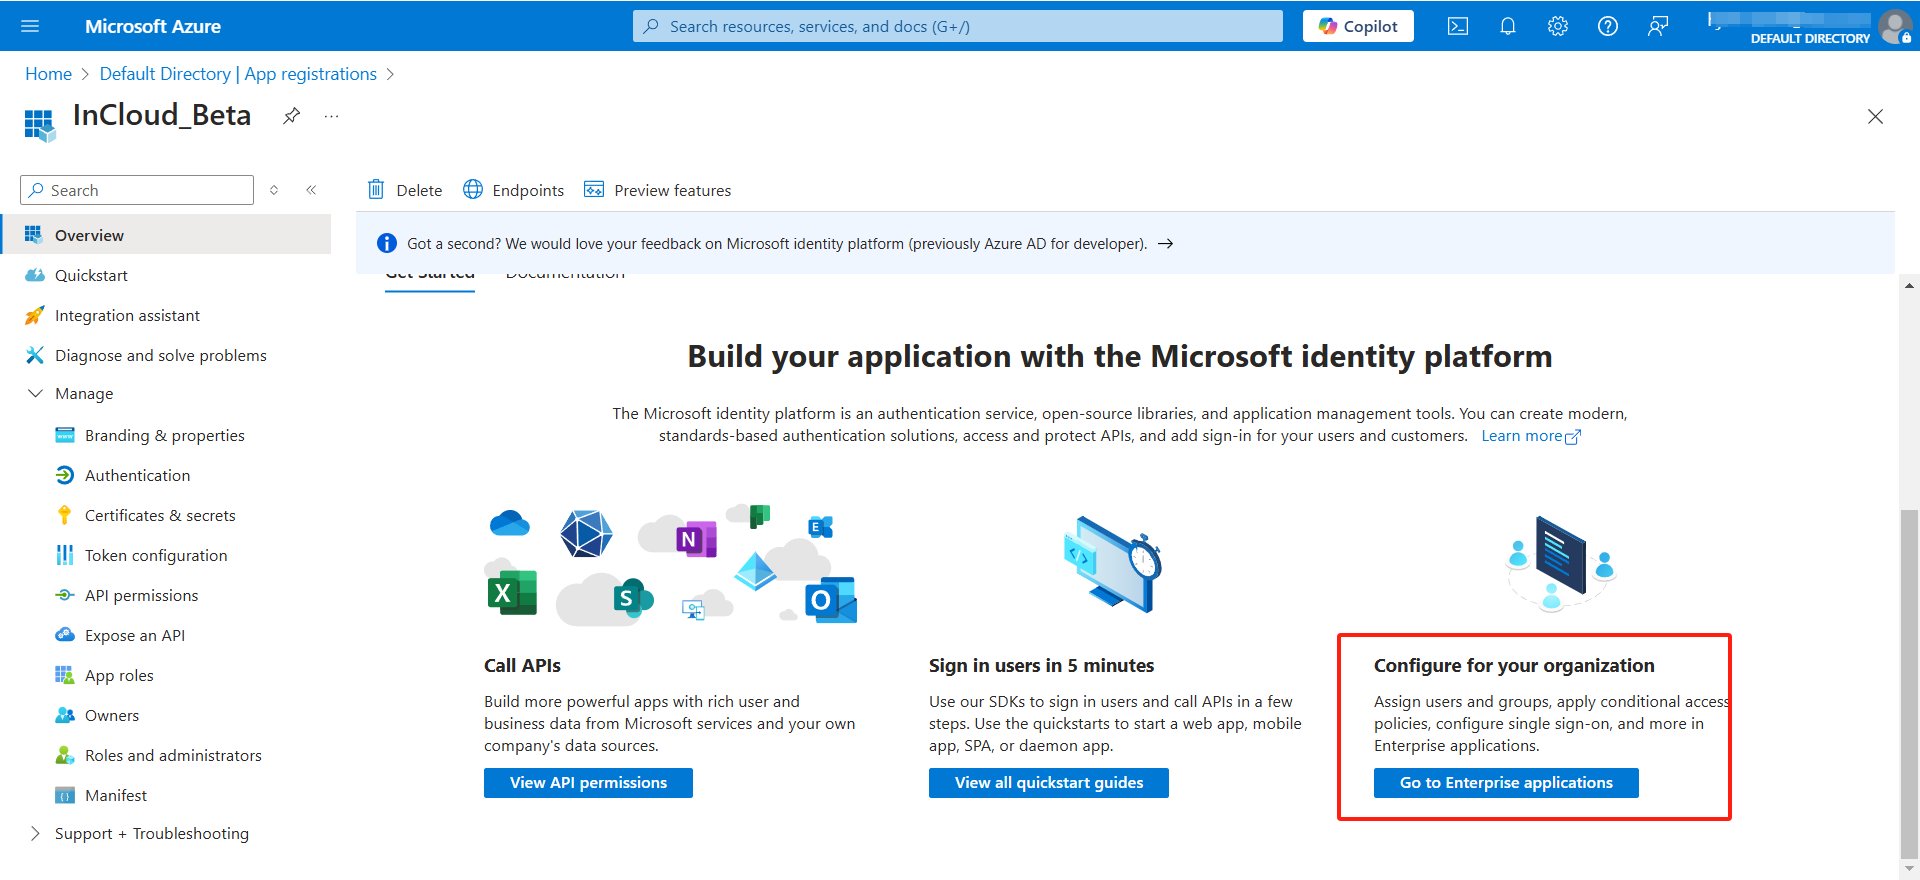Click the feedback icon in top bar
This screenshot has height=880, width=1920.
pyautogui.click(x=1658, y=27)
